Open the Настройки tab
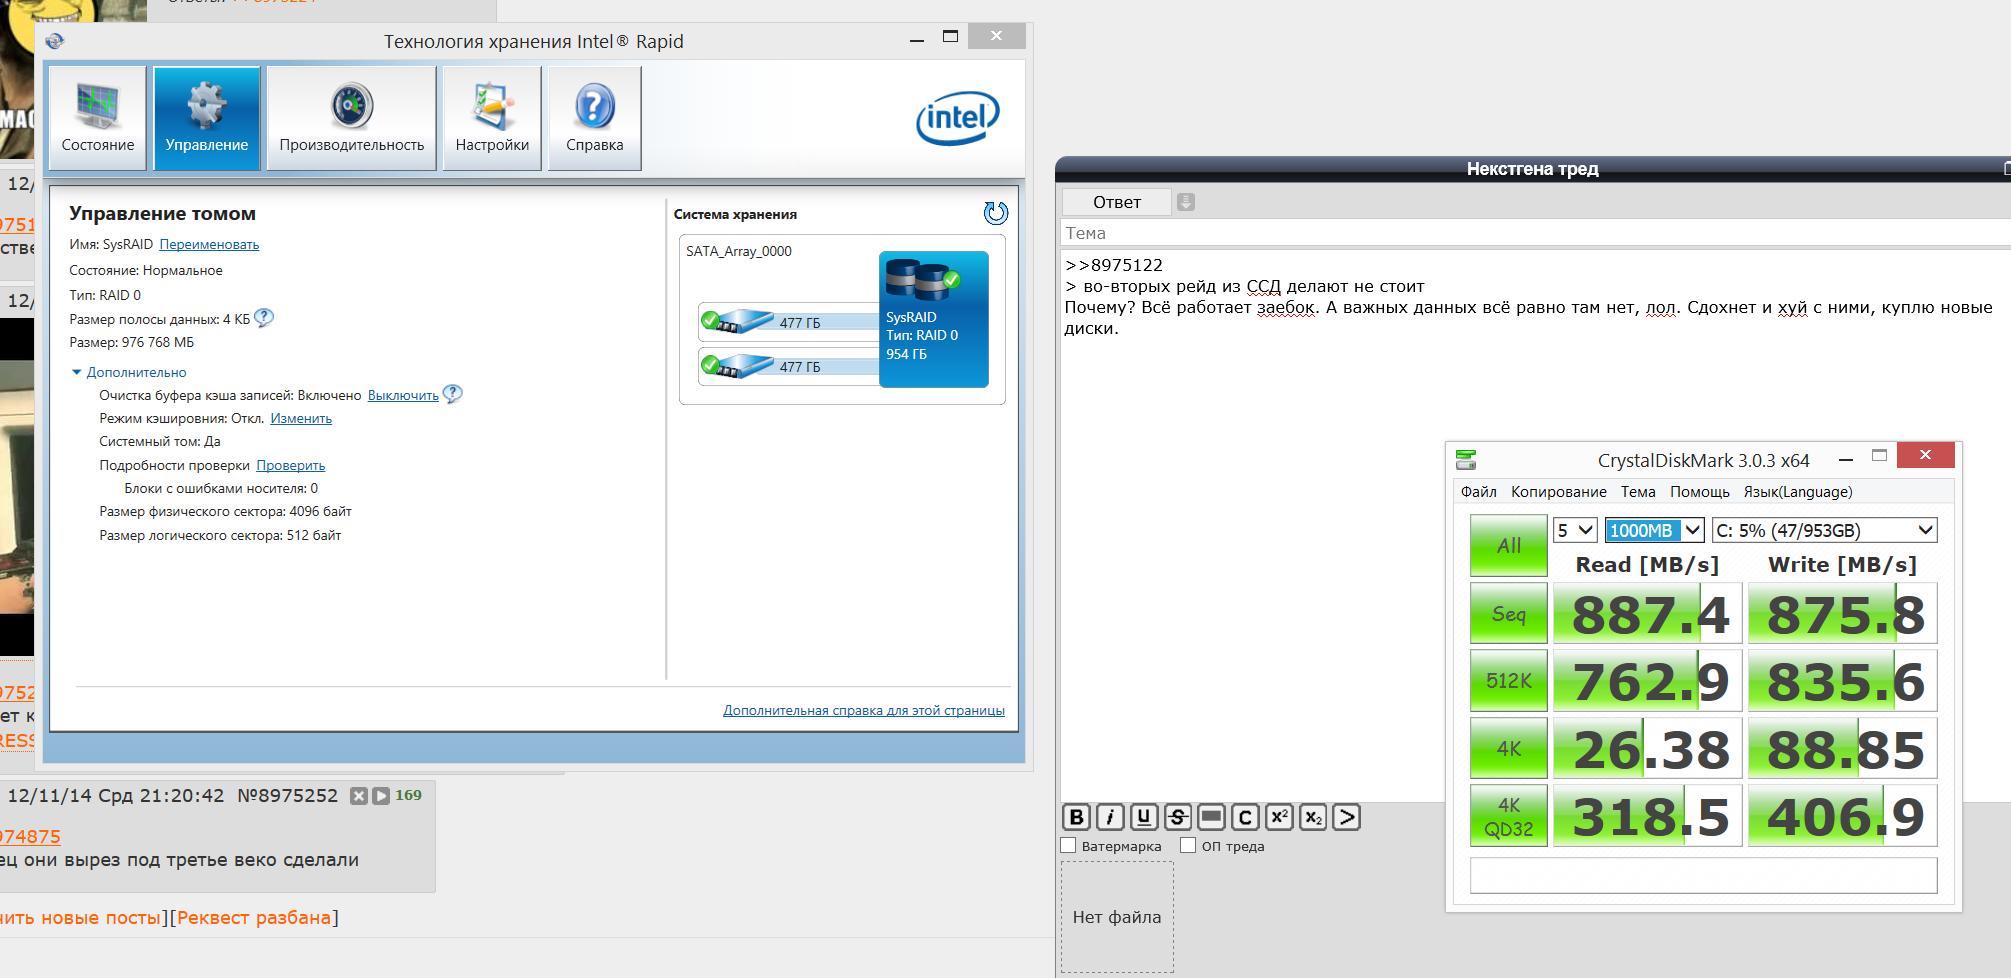The height and width of the screenshot is (978, 2011). click(x=492, y=118)
